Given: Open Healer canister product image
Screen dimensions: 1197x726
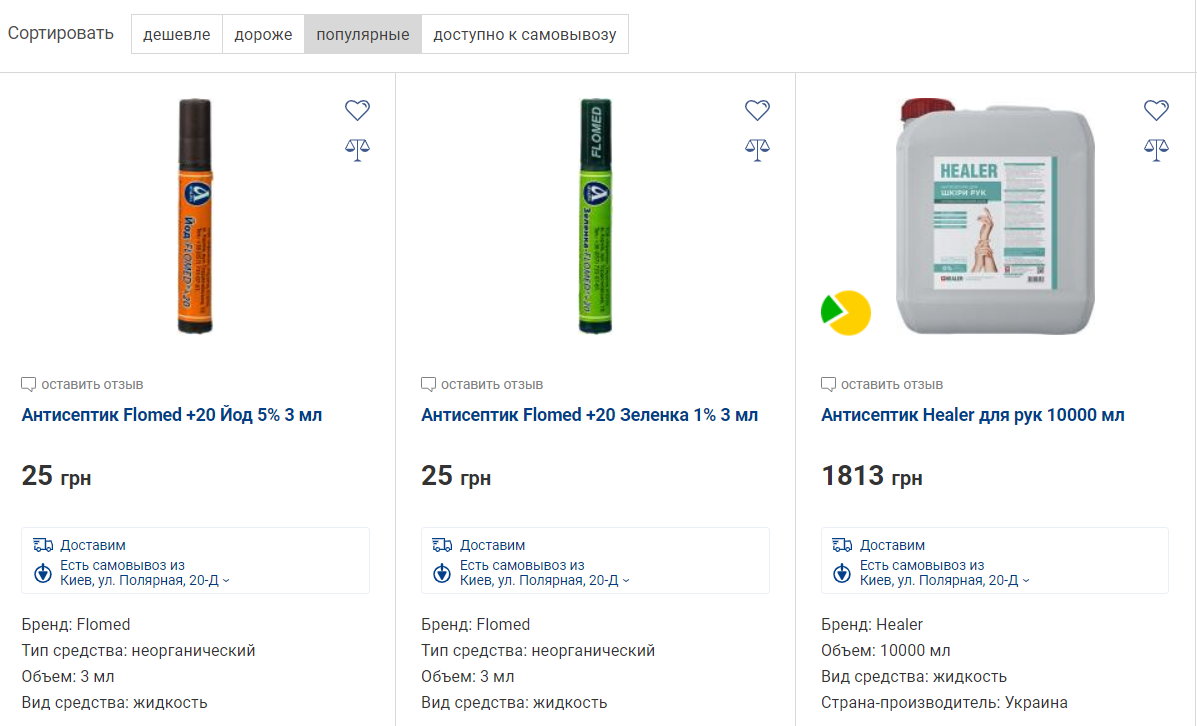Looking at the screenshot, I should coord(995,216).
